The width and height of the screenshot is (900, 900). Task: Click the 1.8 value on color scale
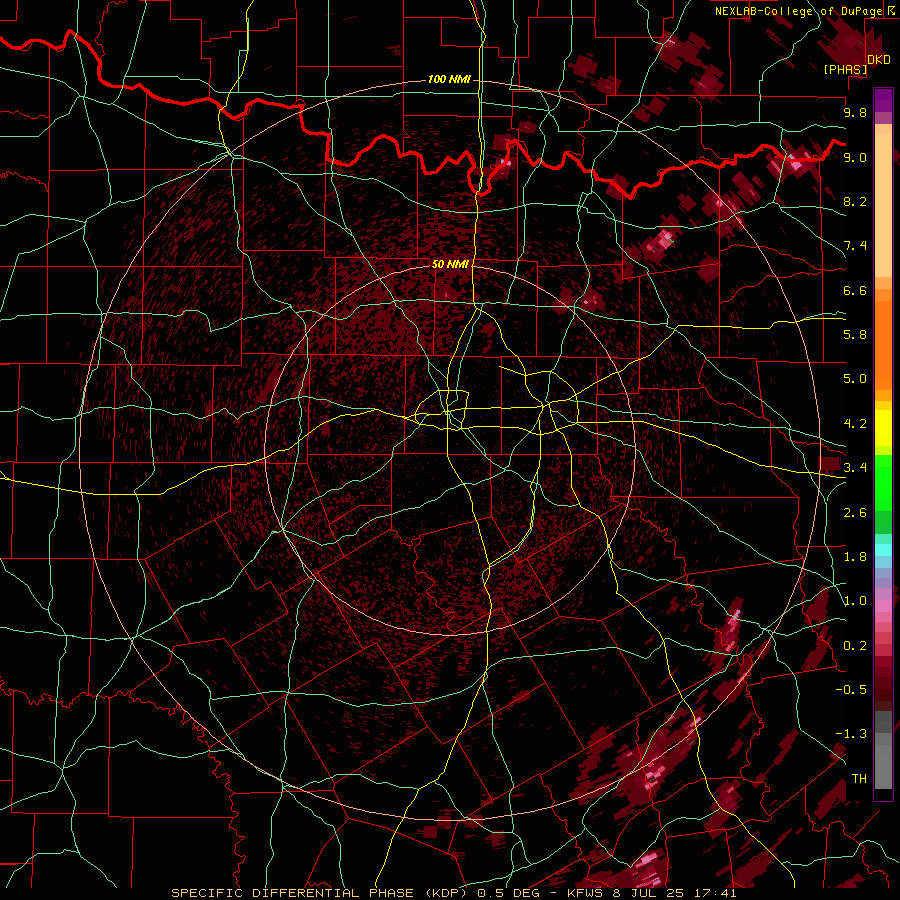855,557
